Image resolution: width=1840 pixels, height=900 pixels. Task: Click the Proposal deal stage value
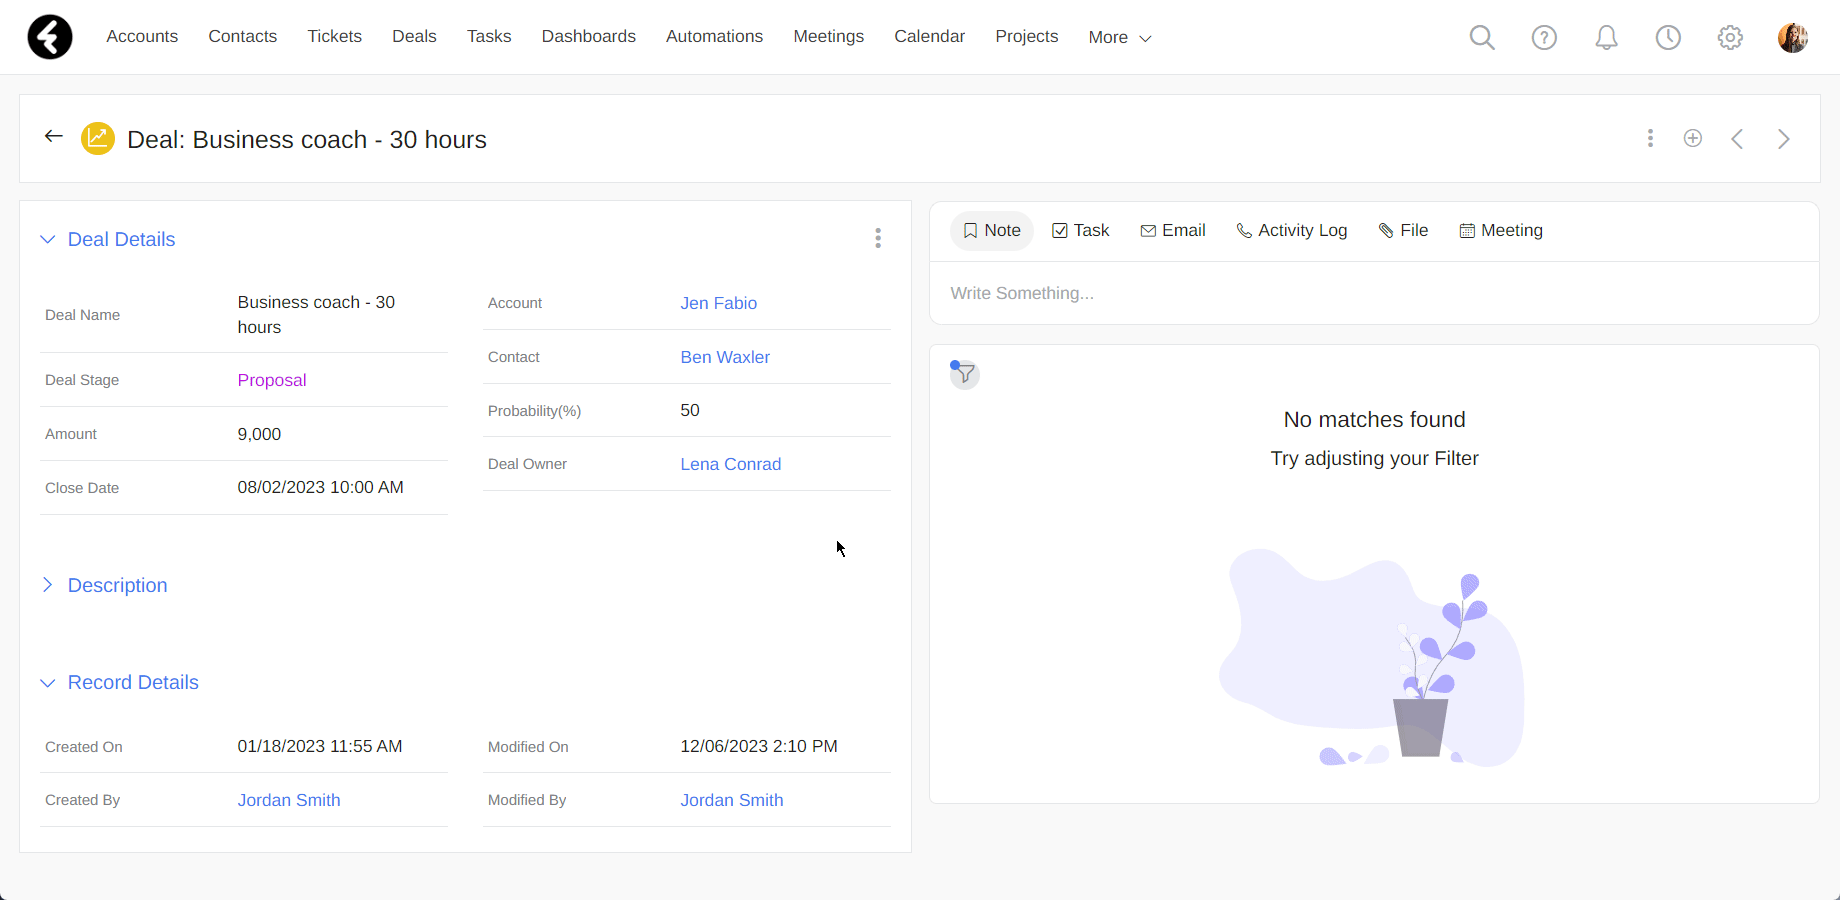pyautogui.click(x=272, y=381)
